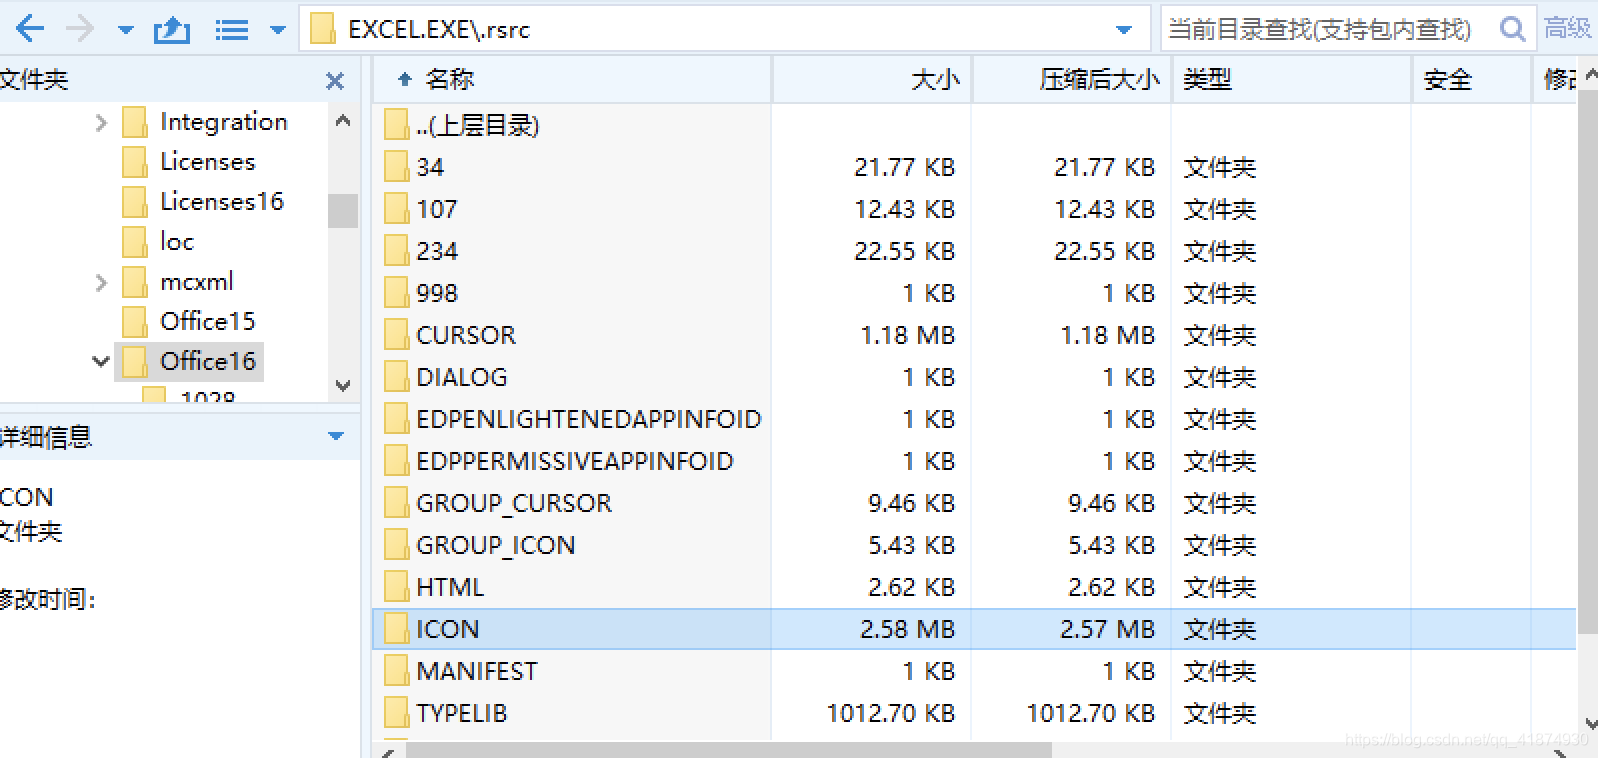The height and width of the screenshot is (758, 1598).
Task: Go back with the blue back arrow
Action: 30,29
